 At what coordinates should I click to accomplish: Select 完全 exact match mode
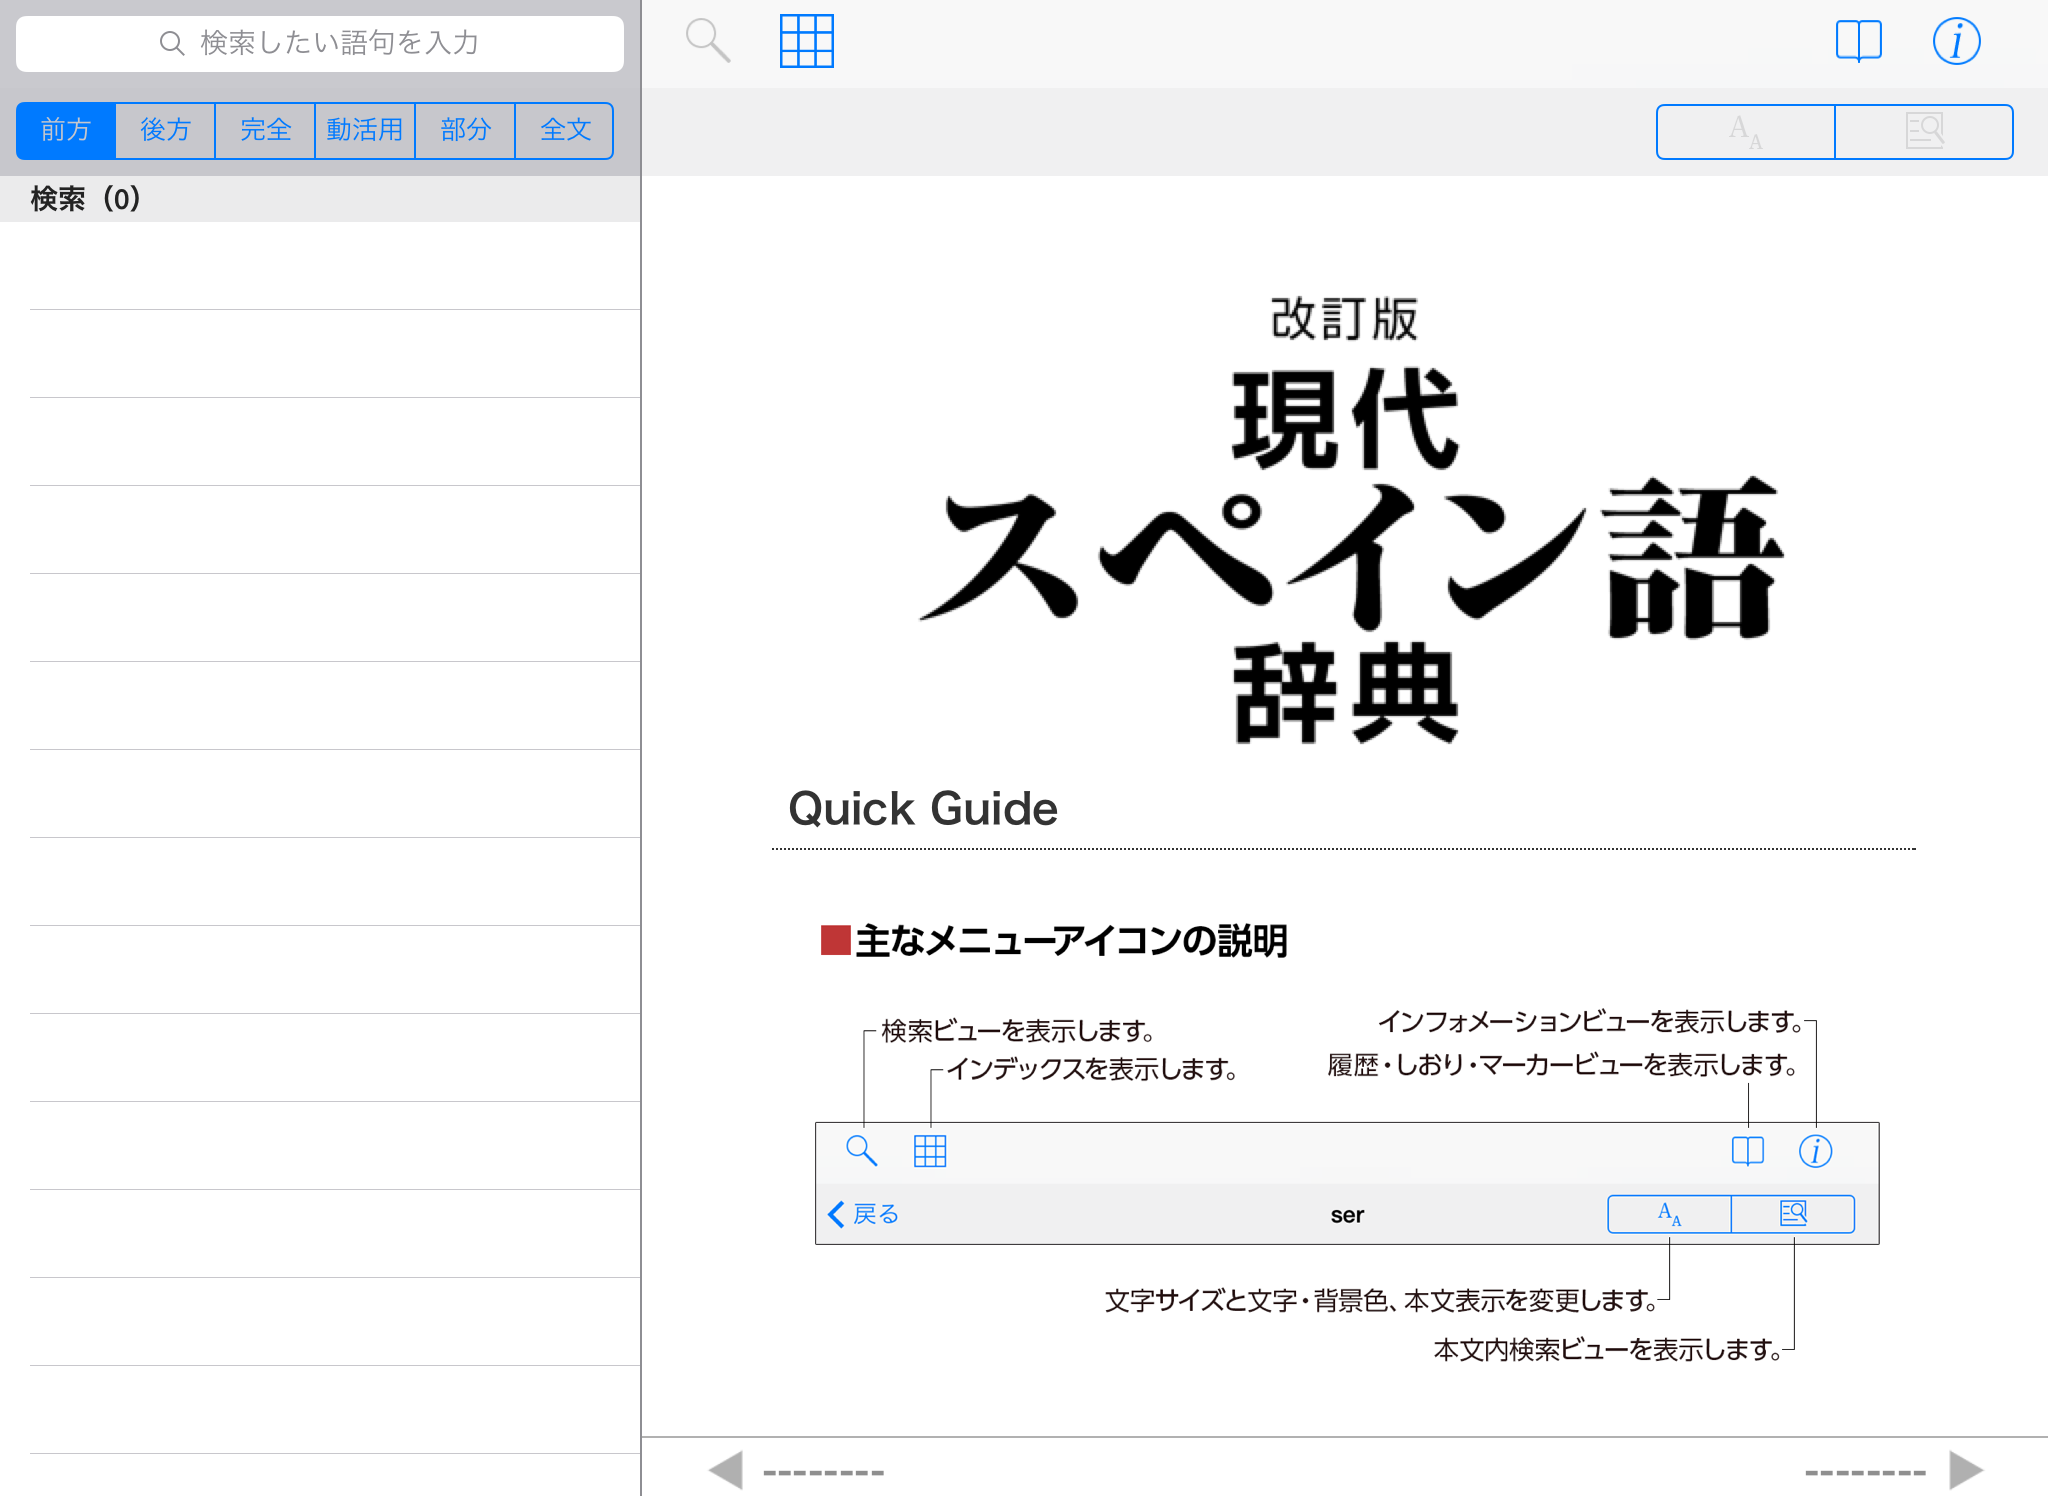pyautogui.click(x=265, y=130)
